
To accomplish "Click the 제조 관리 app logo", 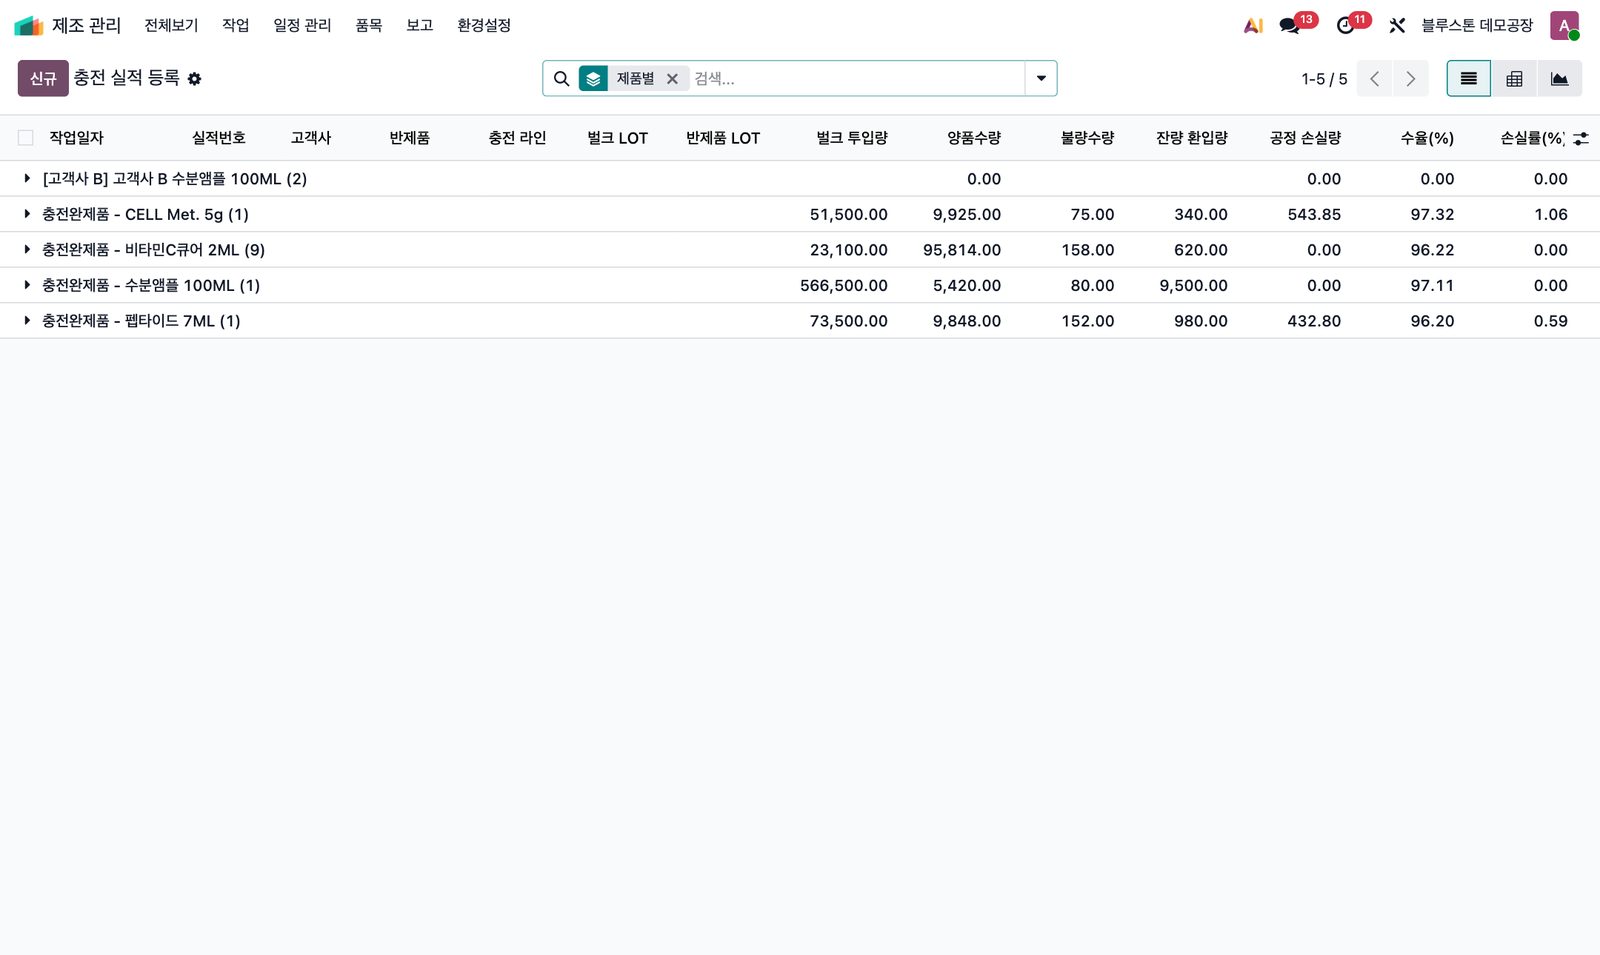I will [x=28, y=26].
